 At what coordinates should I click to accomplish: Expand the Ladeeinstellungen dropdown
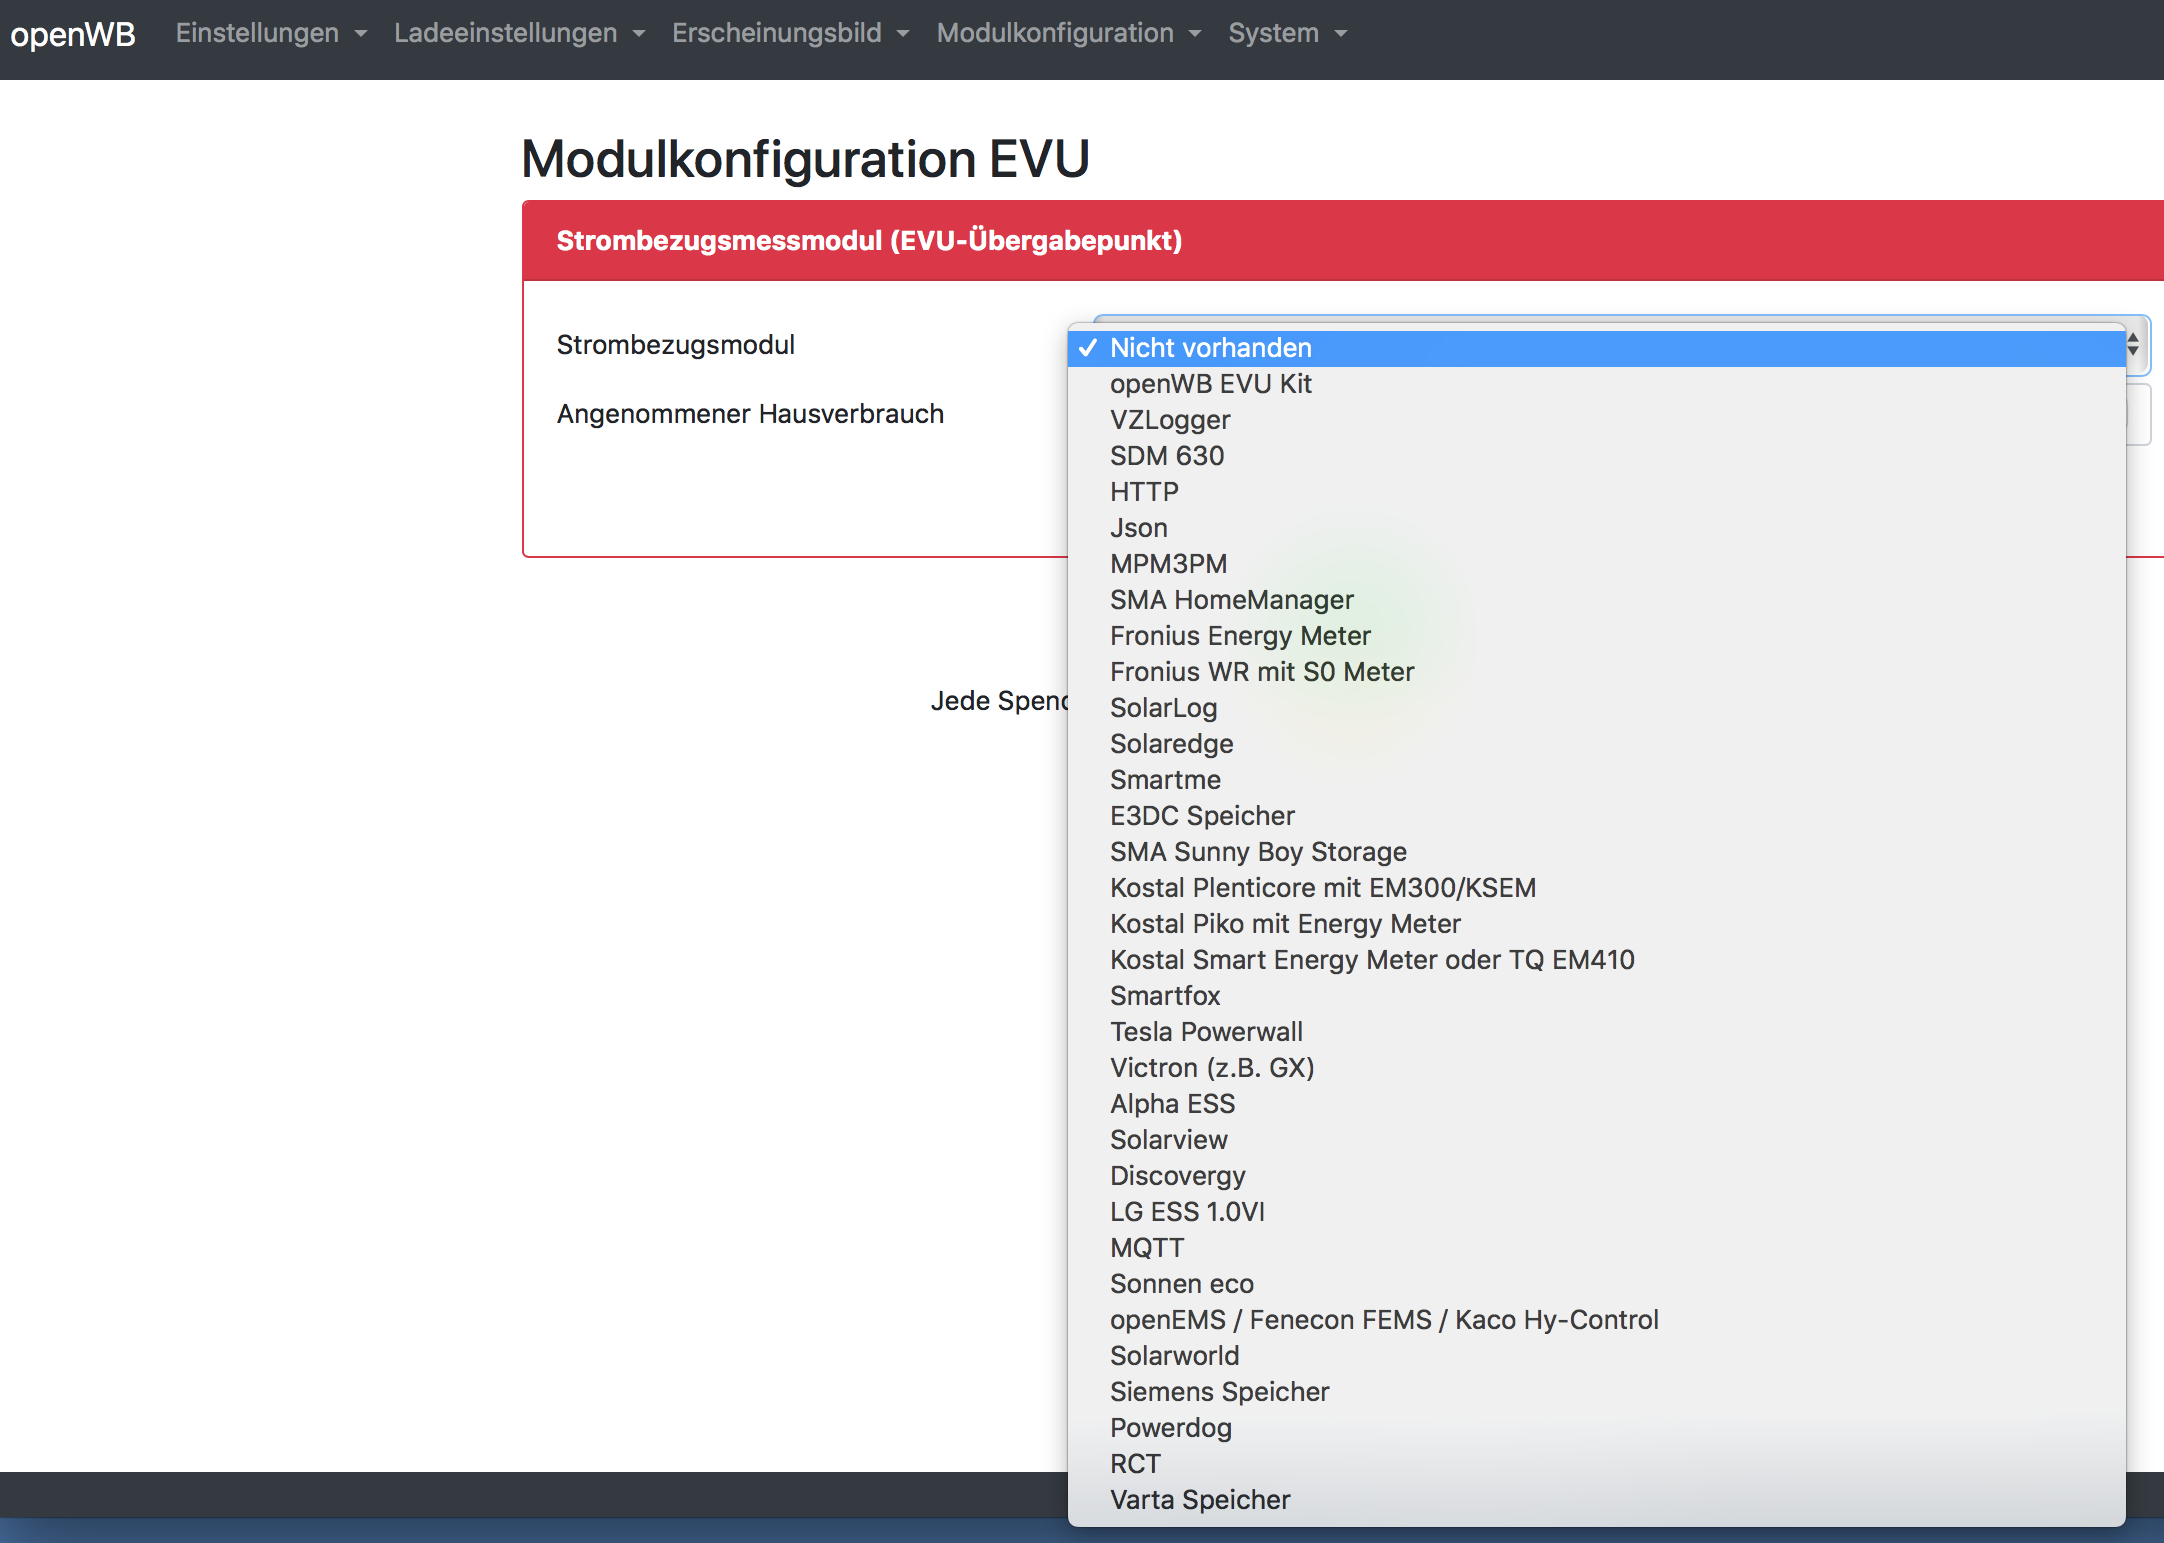tap(518, 33)
